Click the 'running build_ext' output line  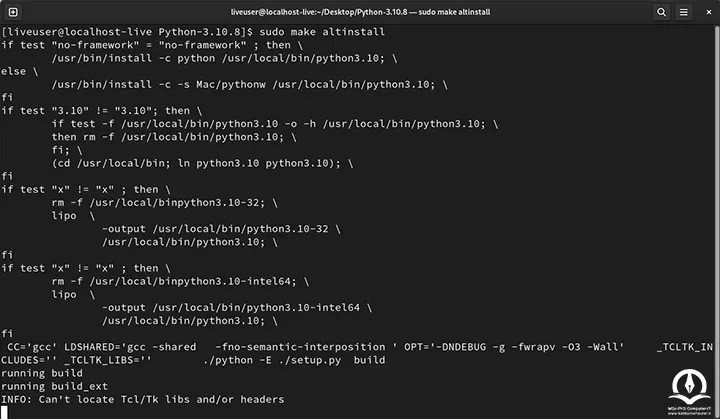[54, 386]
